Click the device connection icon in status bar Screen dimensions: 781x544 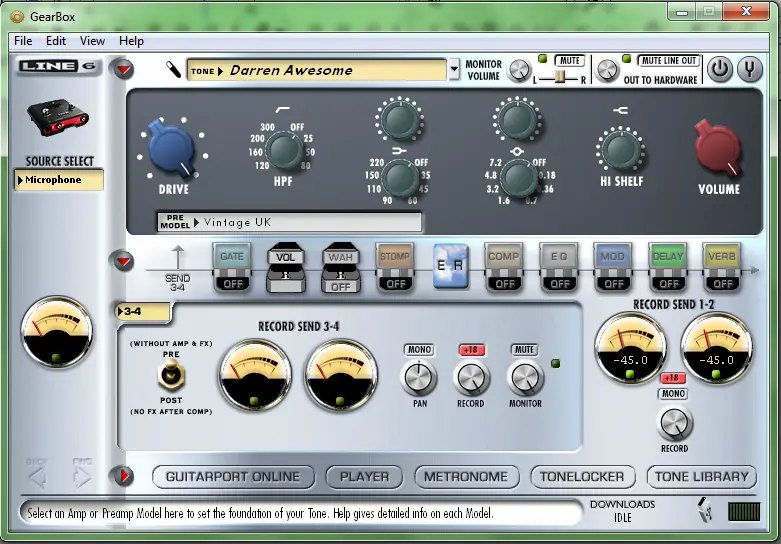click(x=706, y=511)
